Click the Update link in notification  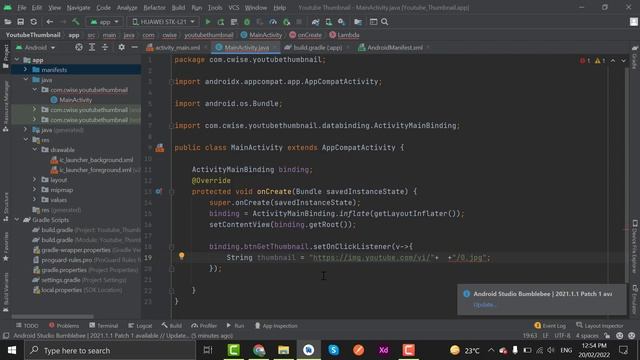(x=484, y=304)
